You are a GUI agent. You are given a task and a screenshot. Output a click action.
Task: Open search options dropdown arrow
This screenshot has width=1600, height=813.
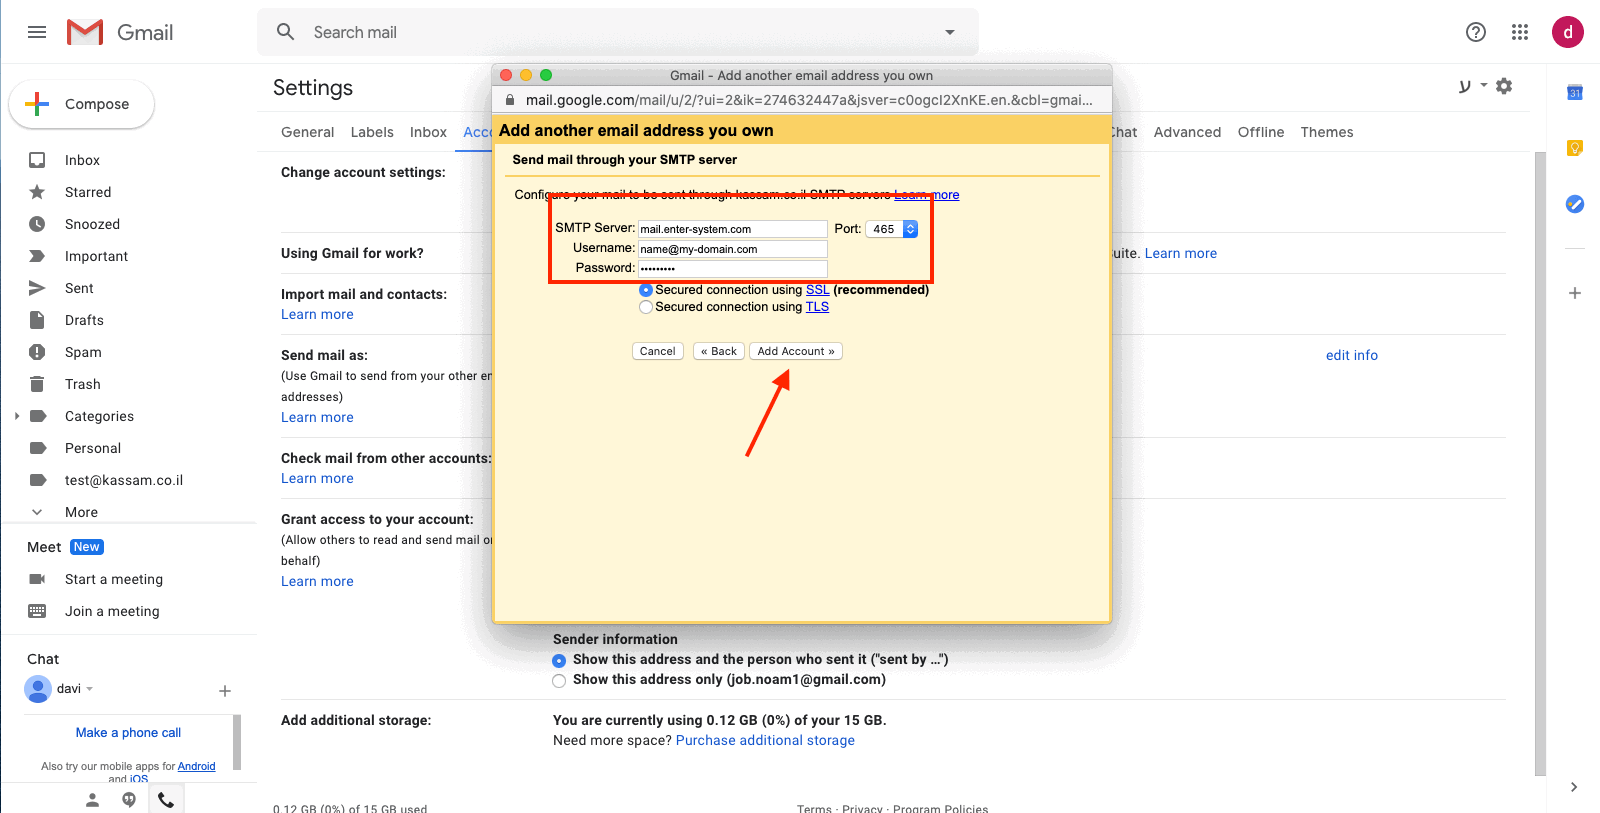(x=949, y=32)
